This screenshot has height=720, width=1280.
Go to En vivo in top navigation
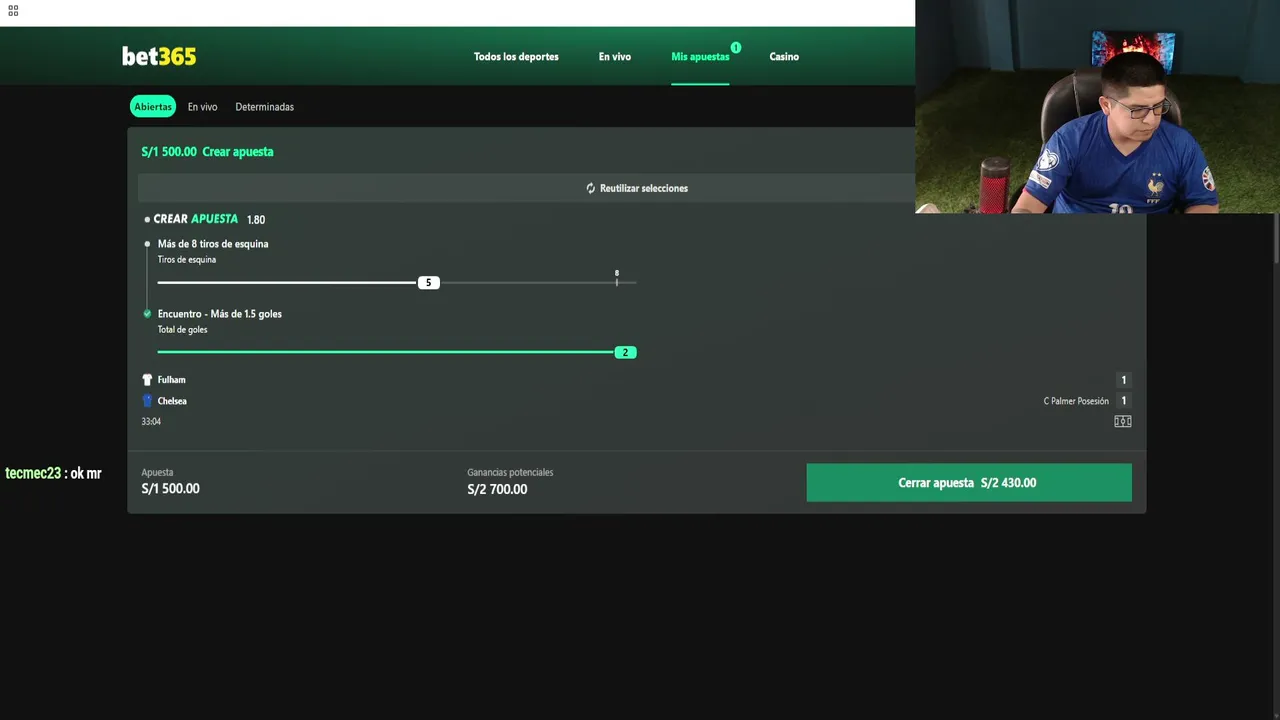[x=615, y=57]
